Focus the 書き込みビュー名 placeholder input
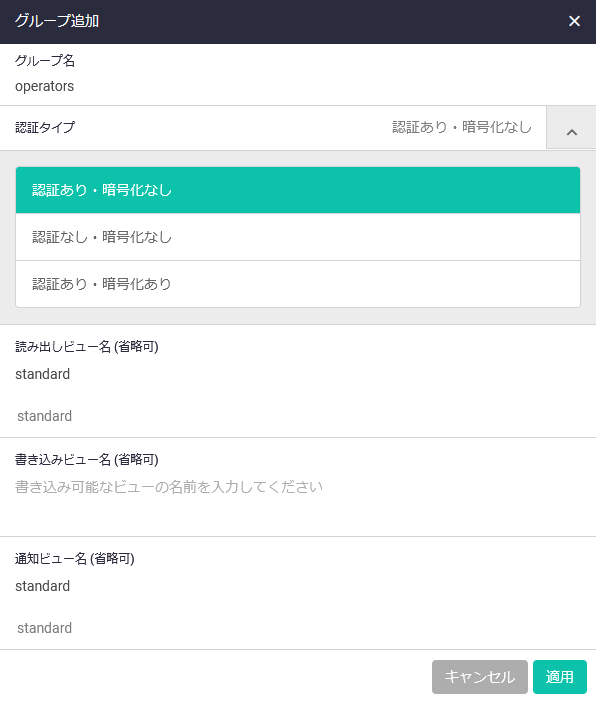This screenshot has height=704, width=596. point(298,487)
